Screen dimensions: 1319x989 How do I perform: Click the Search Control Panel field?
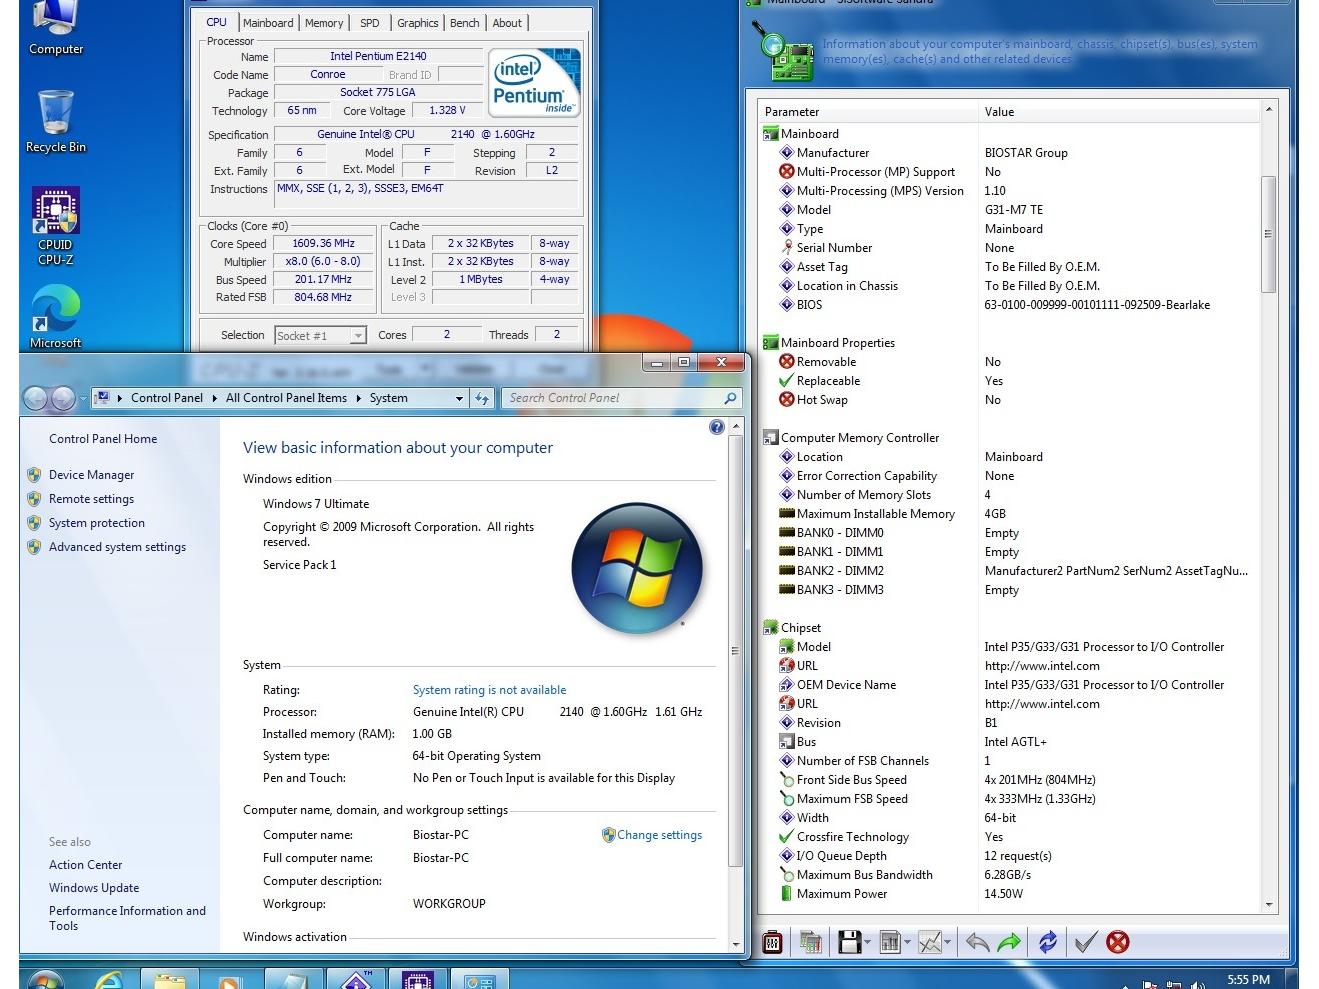click(614, 398)
